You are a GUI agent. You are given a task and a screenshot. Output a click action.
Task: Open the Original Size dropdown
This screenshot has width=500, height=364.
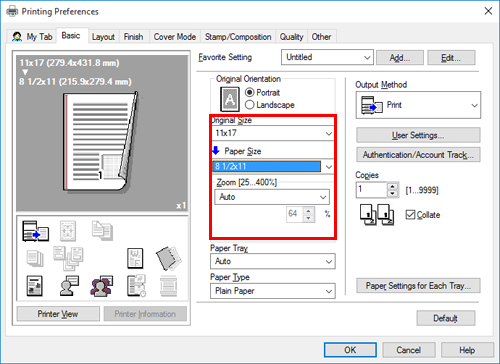coord(273,133)
